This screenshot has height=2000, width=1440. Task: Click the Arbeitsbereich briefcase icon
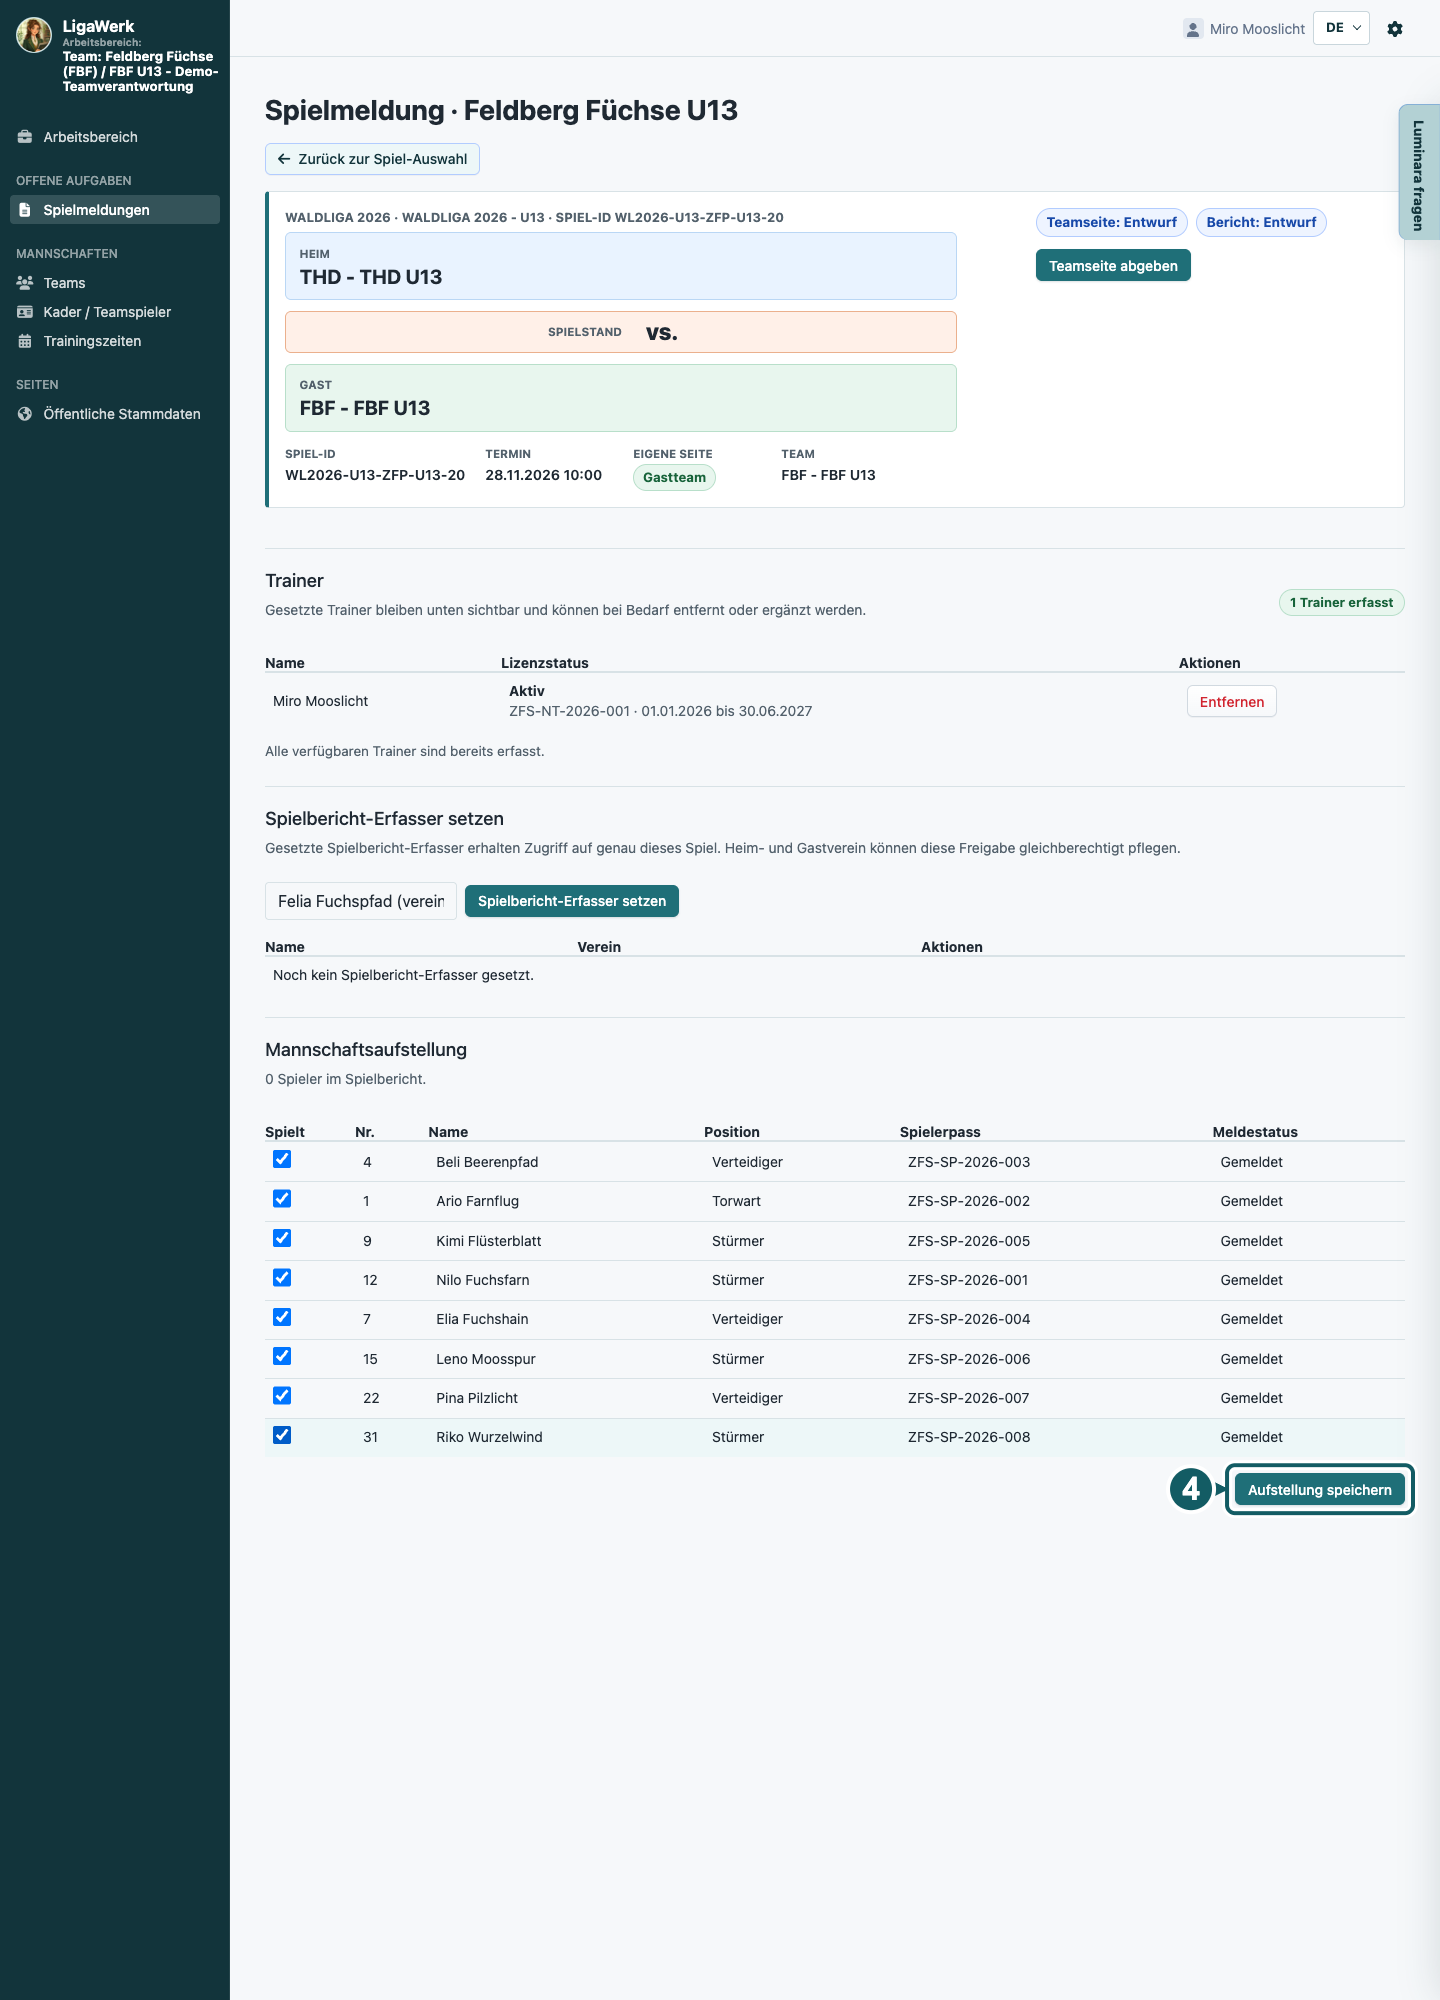coord(25,137)
